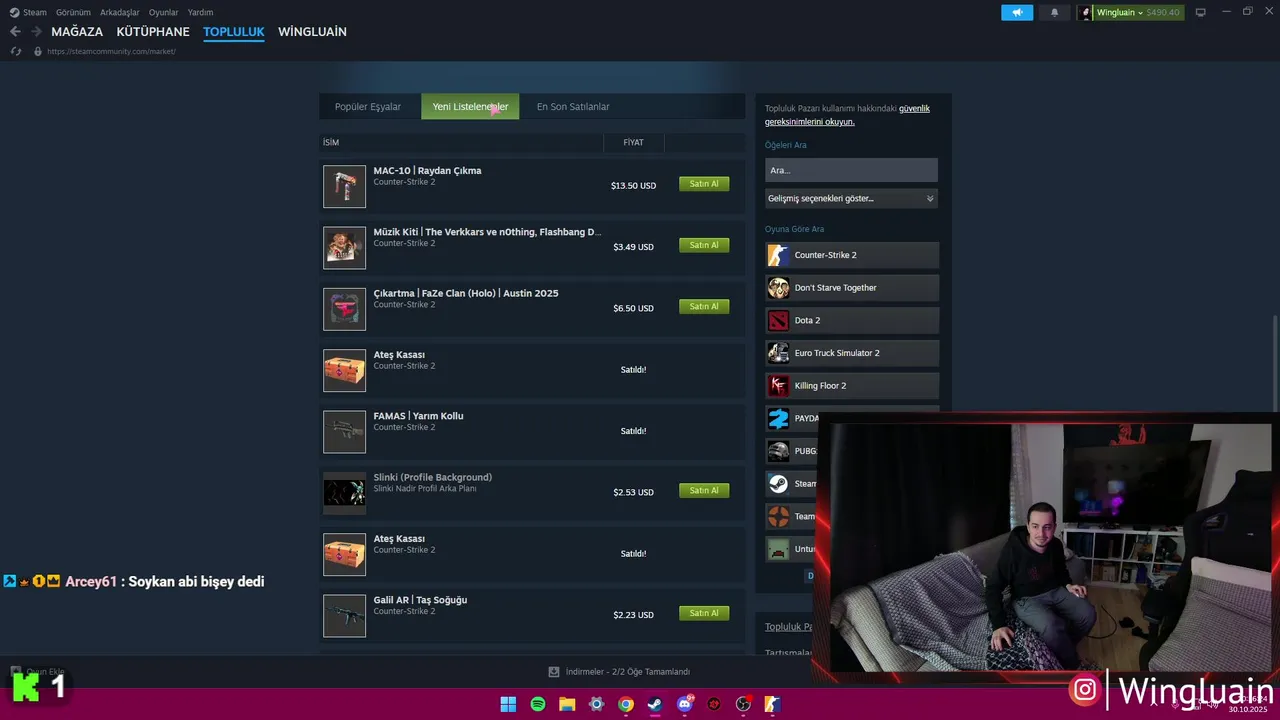The height and width of the screenshot is (720, 1280).
Task: Go back with the back arrow
Action: (15, 32)
